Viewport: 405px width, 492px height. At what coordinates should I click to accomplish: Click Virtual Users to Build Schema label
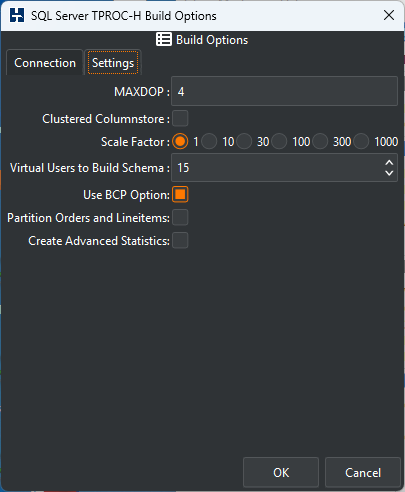pos(90,168)
